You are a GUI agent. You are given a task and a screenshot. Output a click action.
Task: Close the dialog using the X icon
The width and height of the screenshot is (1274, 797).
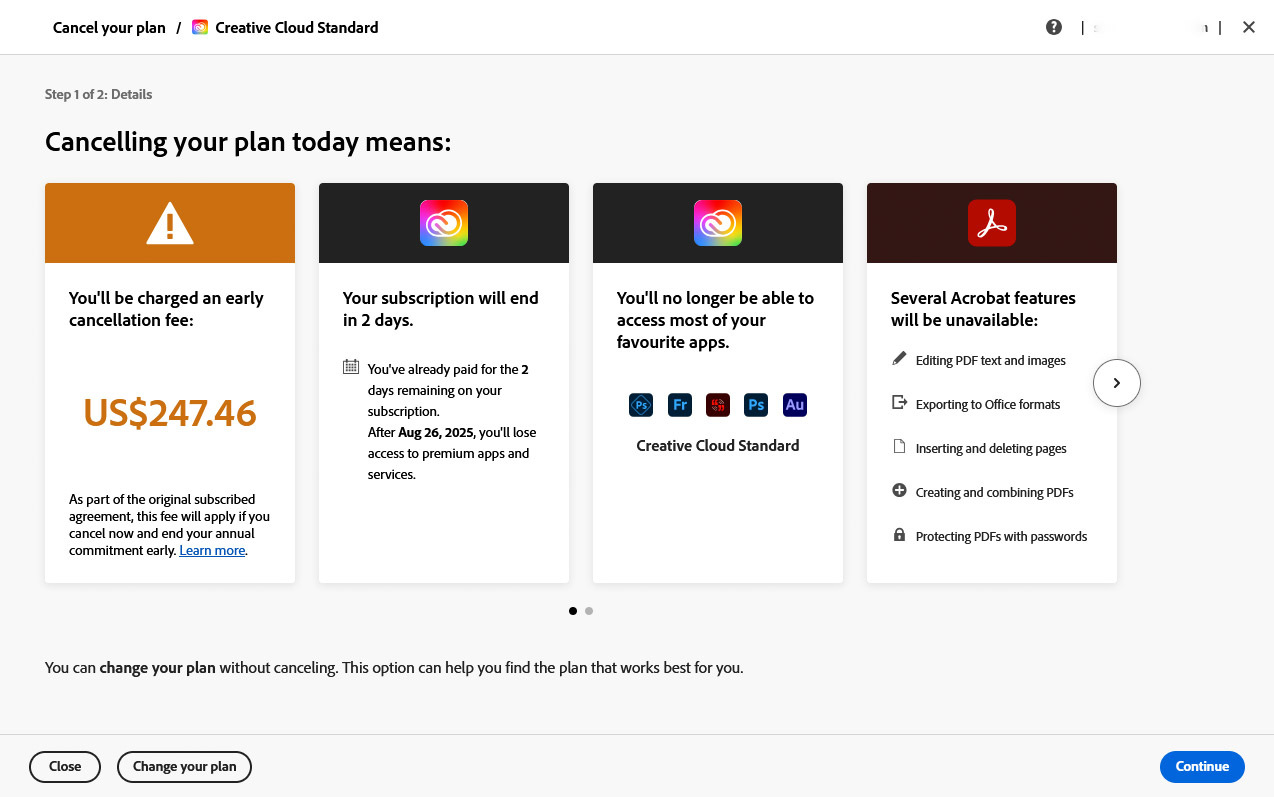tap(1249, 28)
